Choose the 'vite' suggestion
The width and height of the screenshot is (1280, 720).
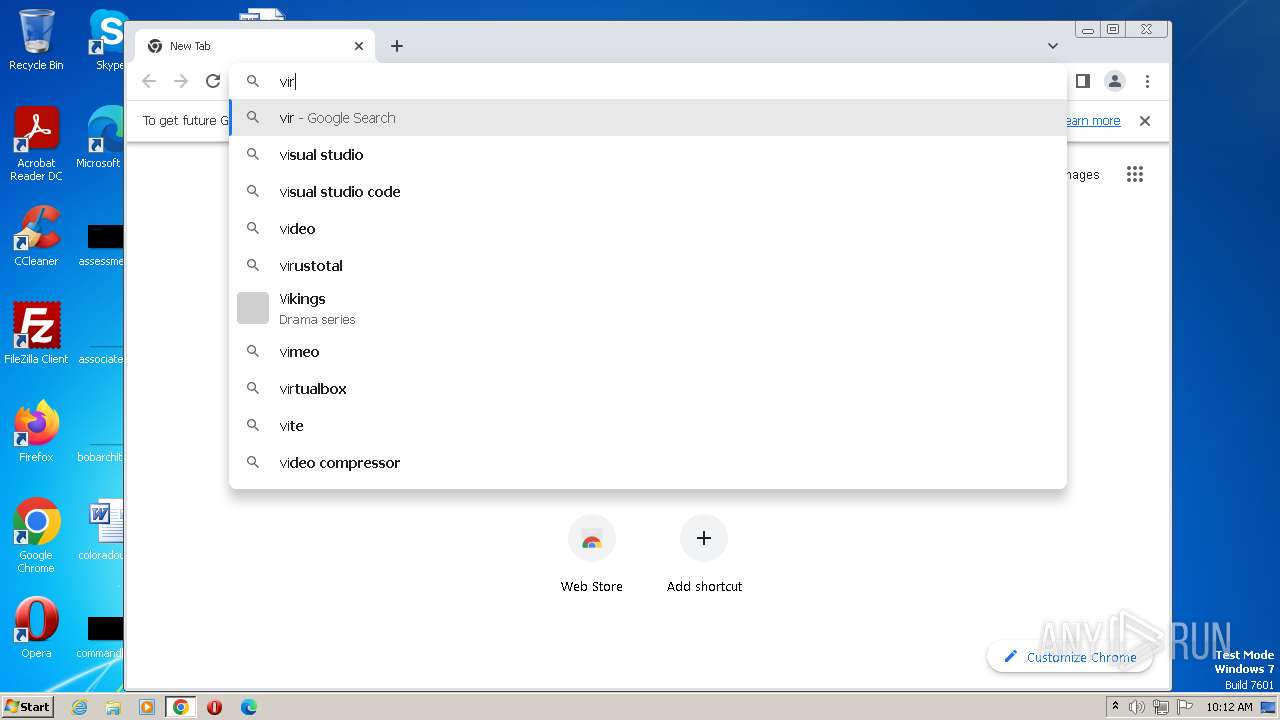(x=648, y=426)
